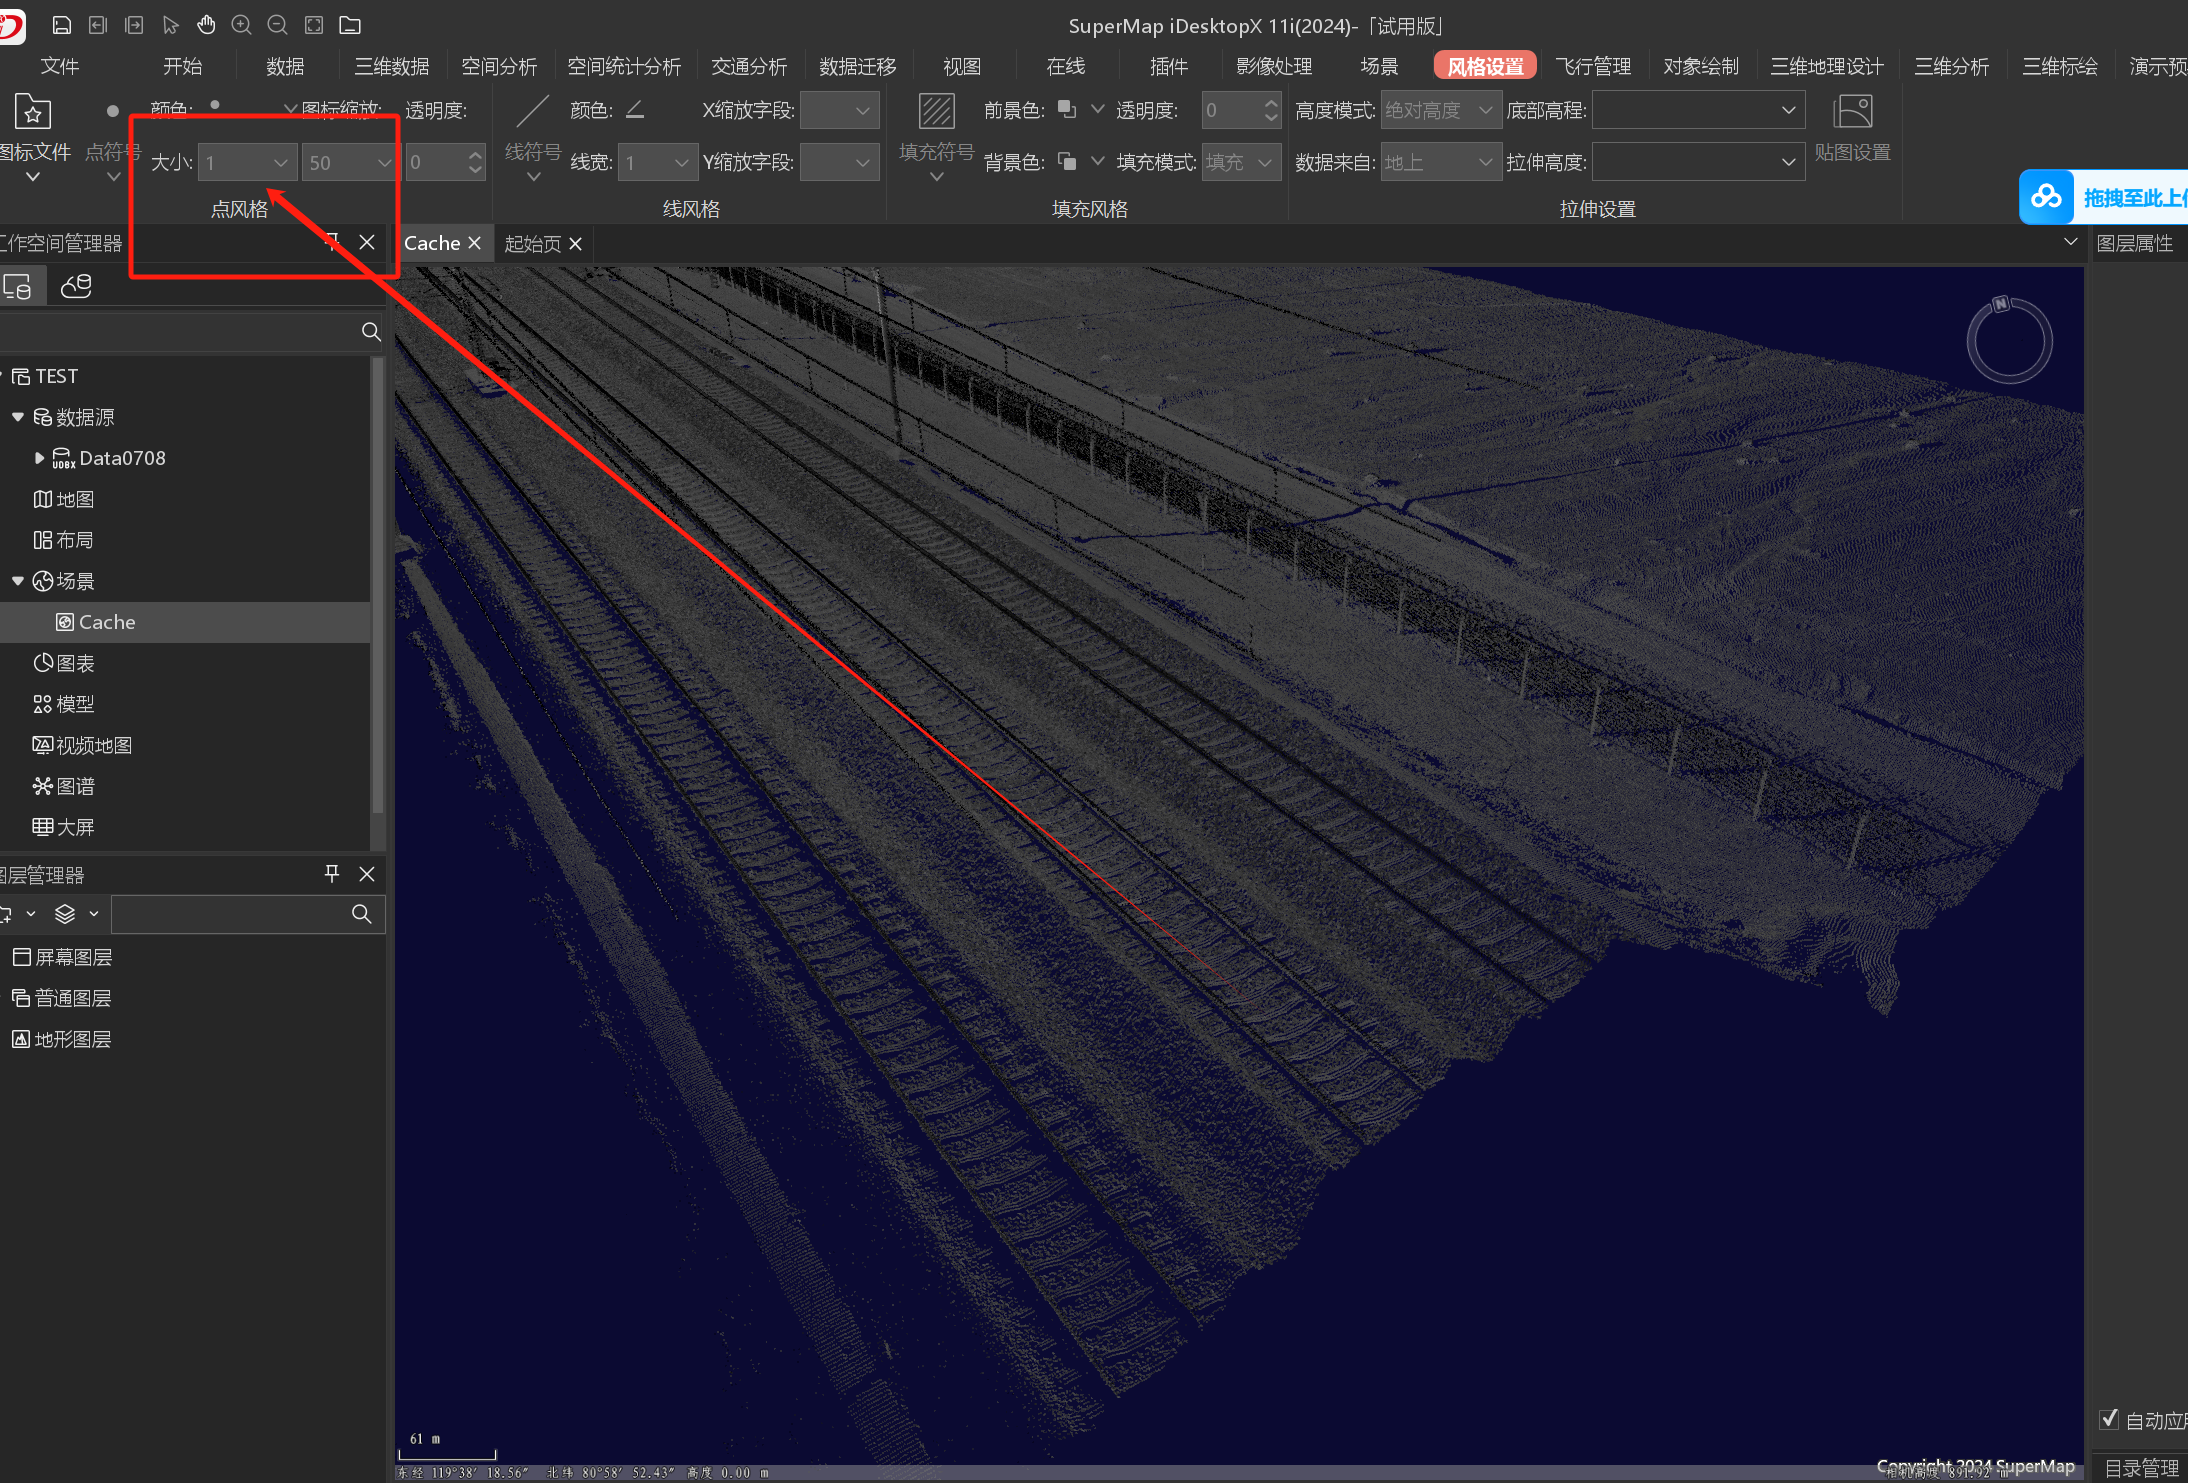Click the 贴图设置 texture settings icon
2188x1483 pixels.
1853,112
